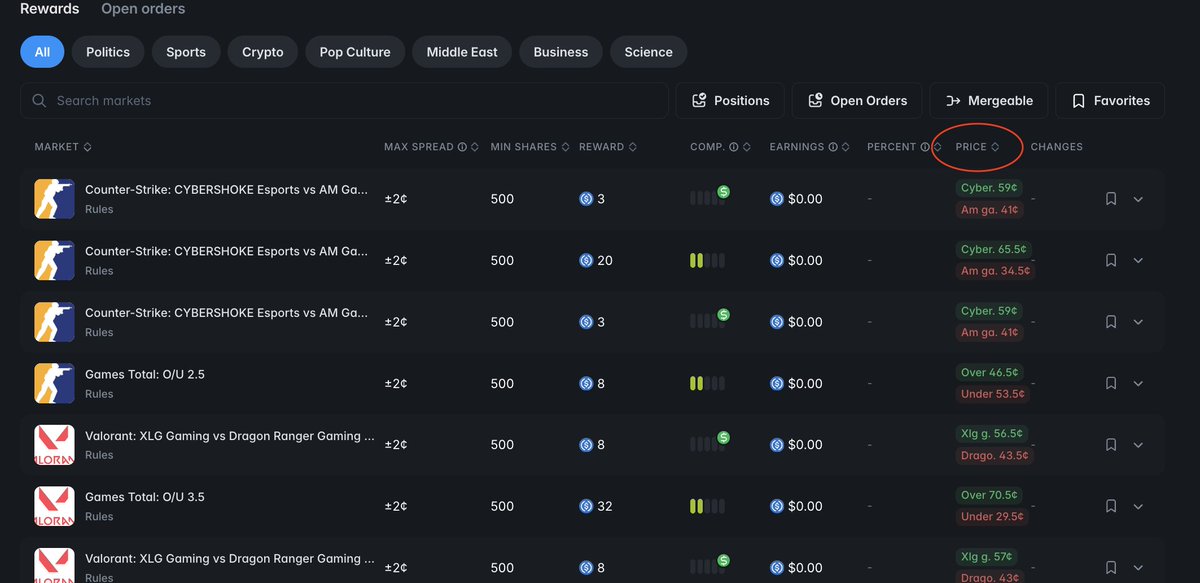Viewport: 1200px width, 583px height.
Task: Open the Positions filter button
Action: click(x=730, y=101)
